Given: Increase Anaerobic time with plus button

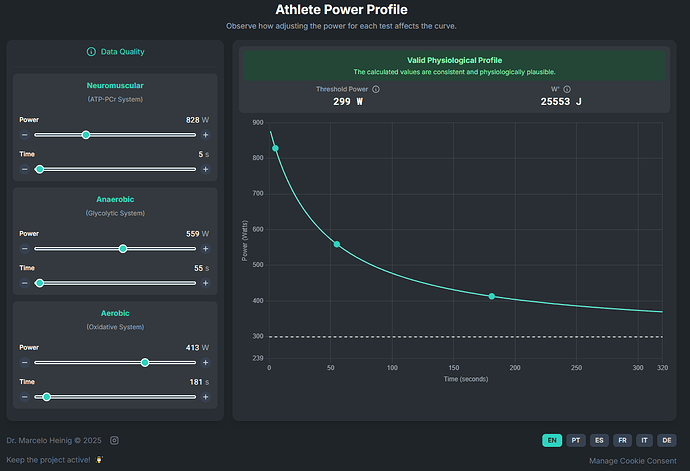Looking at the screenshot, I should 206,283.
